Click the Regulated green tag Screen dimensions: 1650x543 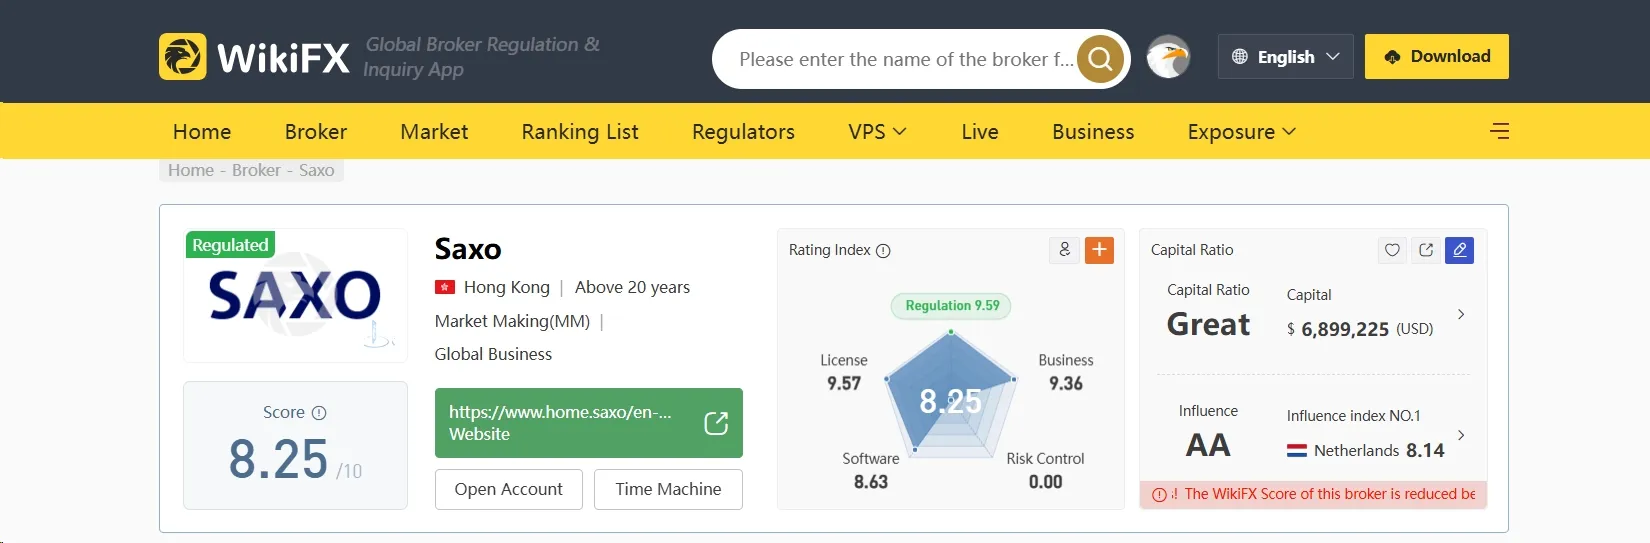[230, 245]
